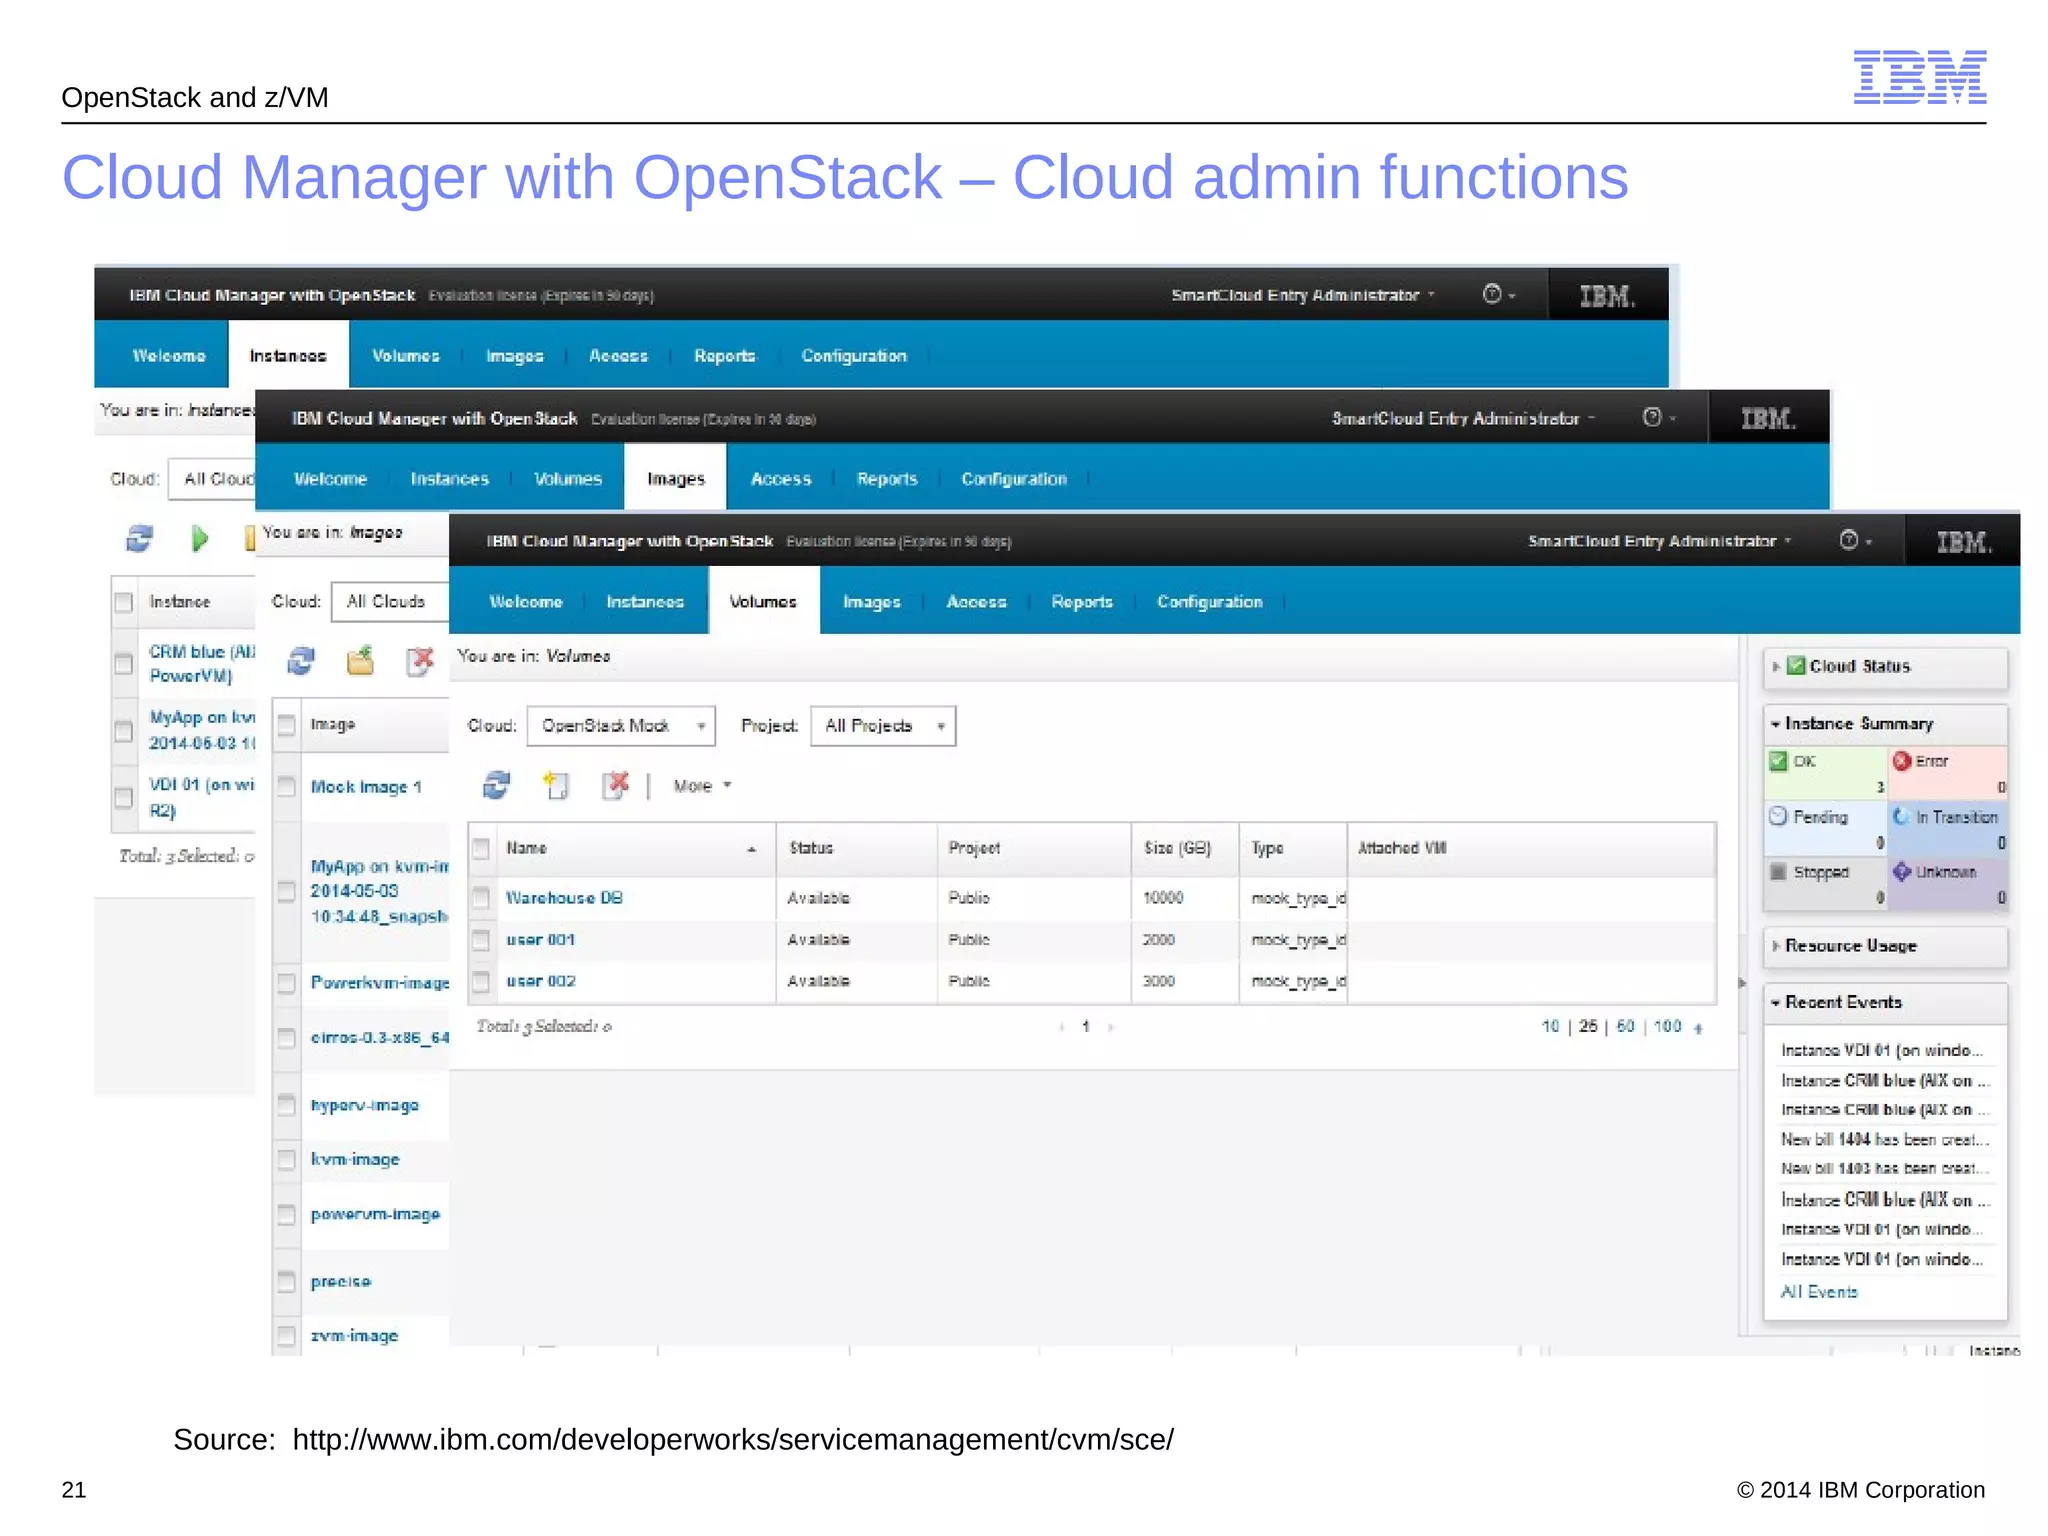This screenshot has height=1536, width=2048.
Task: Open the Project dropdown showing All Projects
Action: click(883, 726)
